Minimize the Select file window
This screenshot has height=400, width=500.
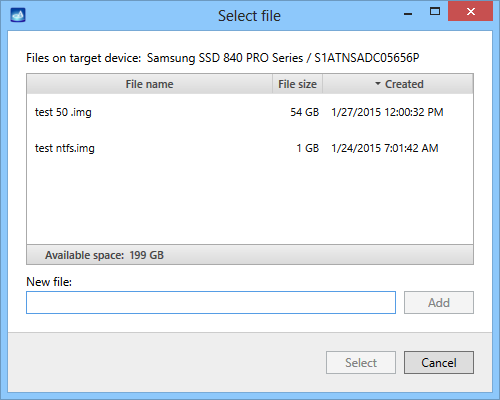[408, 14]
